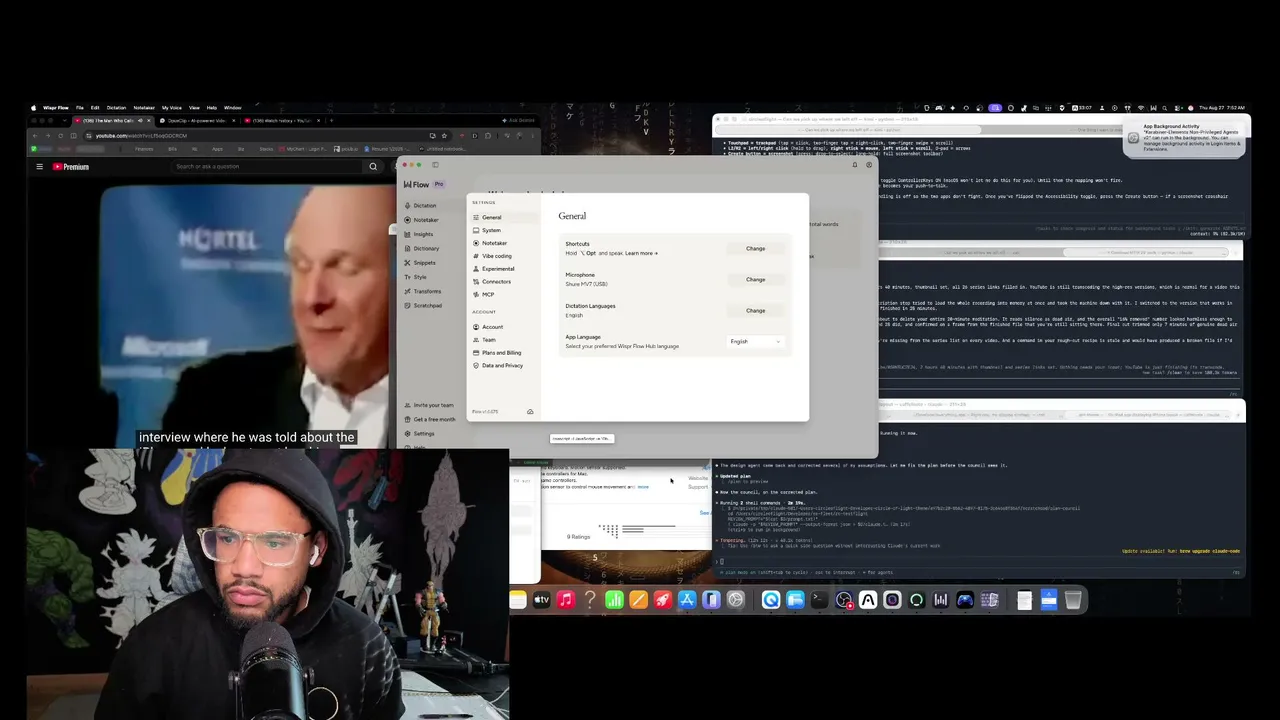
Task: Open System Settings from the Dock
Action: click(736, 600)
